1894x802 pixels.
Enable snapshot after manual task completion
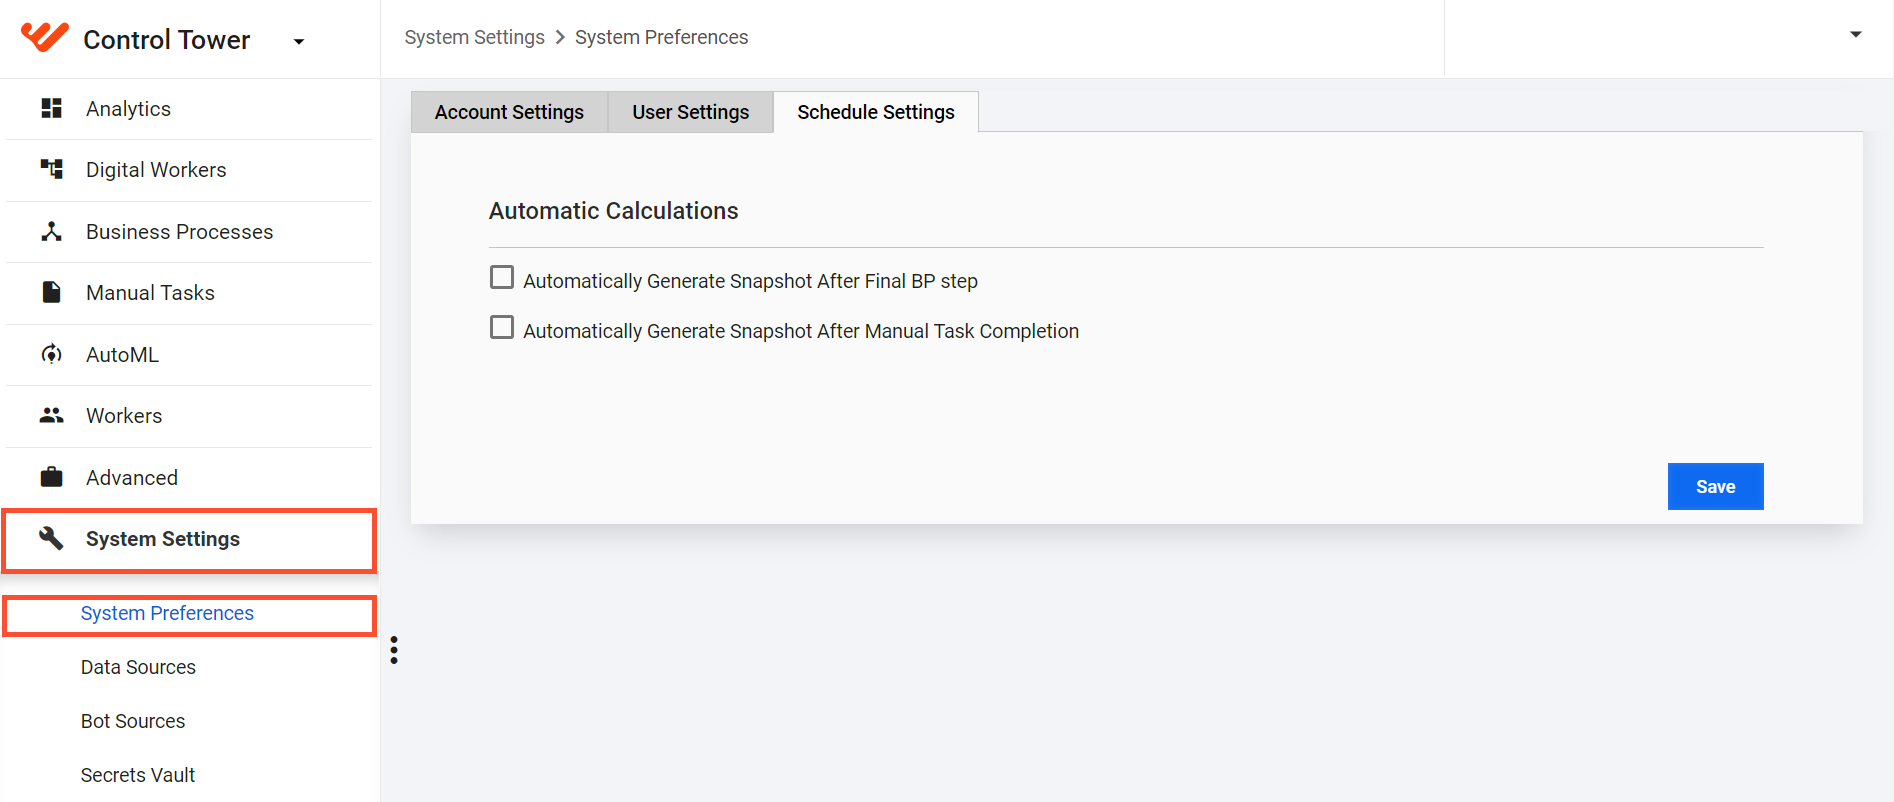(x=502, y=327)
